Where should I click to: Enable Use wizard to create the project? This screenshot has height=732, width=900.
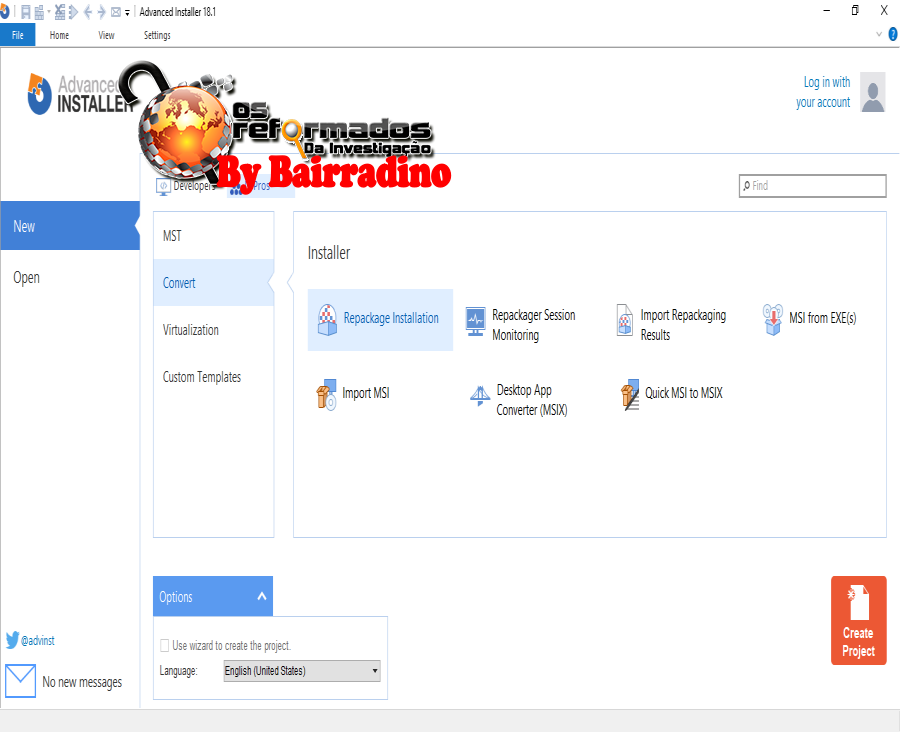[165, 645]
